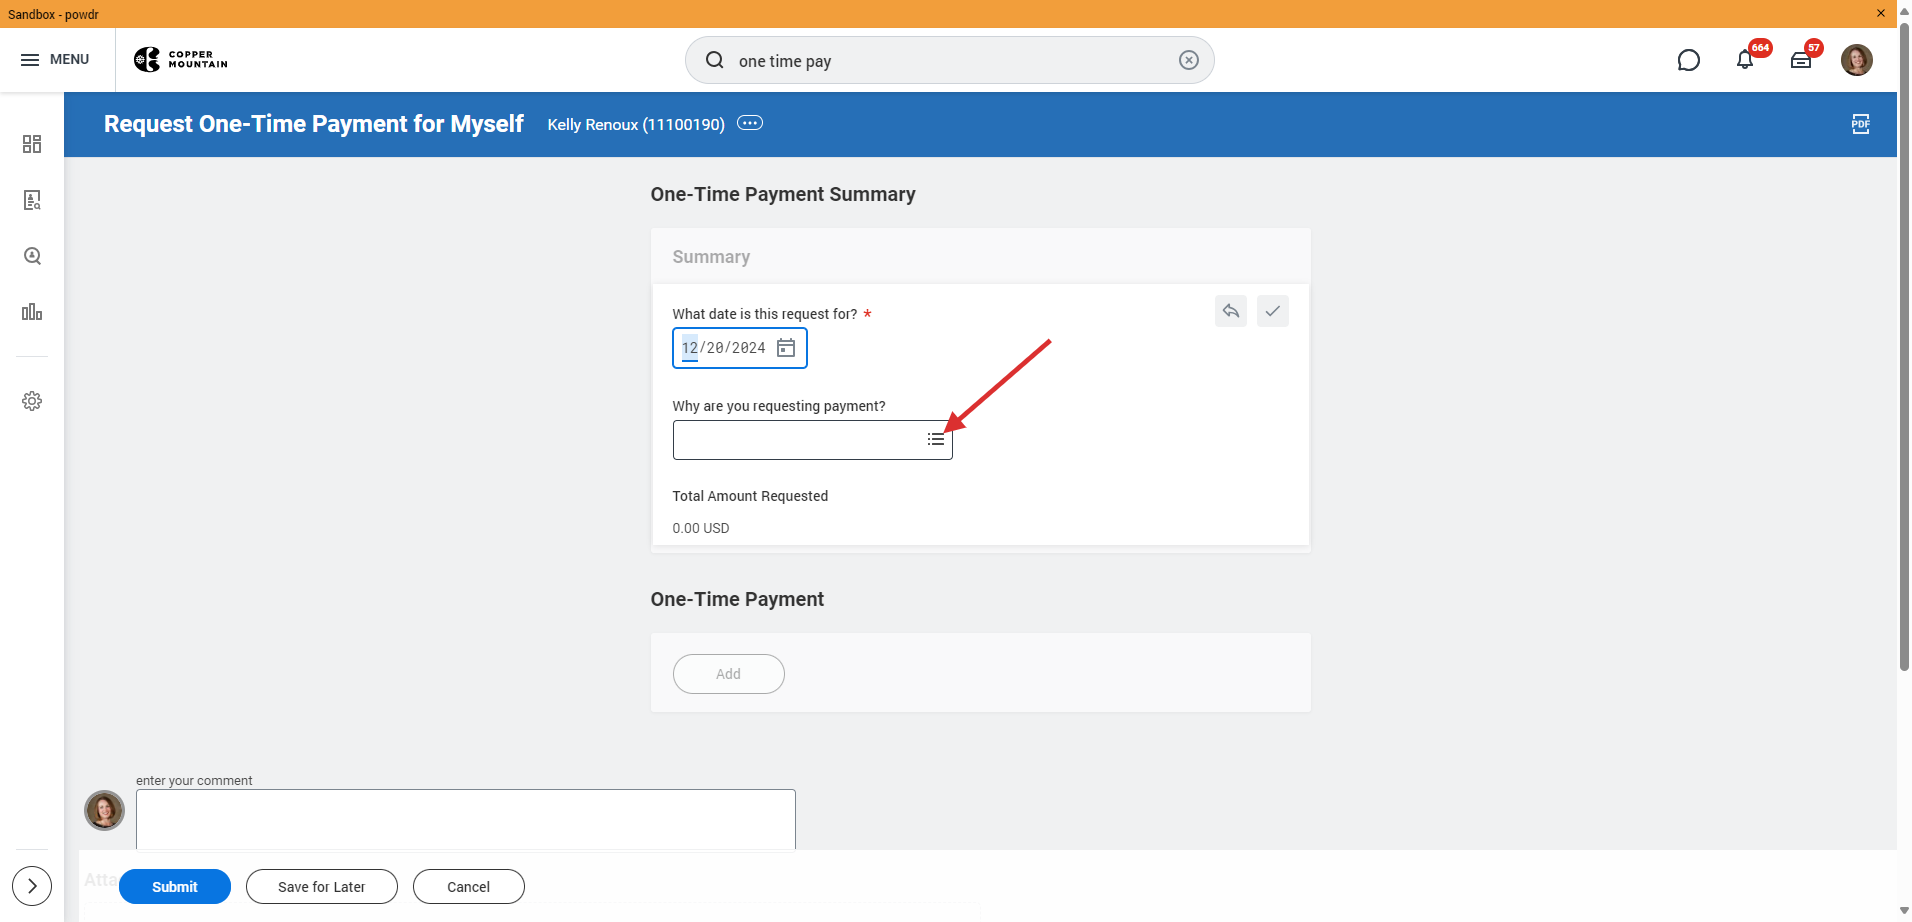1912x922 pixels.
Task: Expand the sidebar with the arrow button
Action: click(32, 886)
